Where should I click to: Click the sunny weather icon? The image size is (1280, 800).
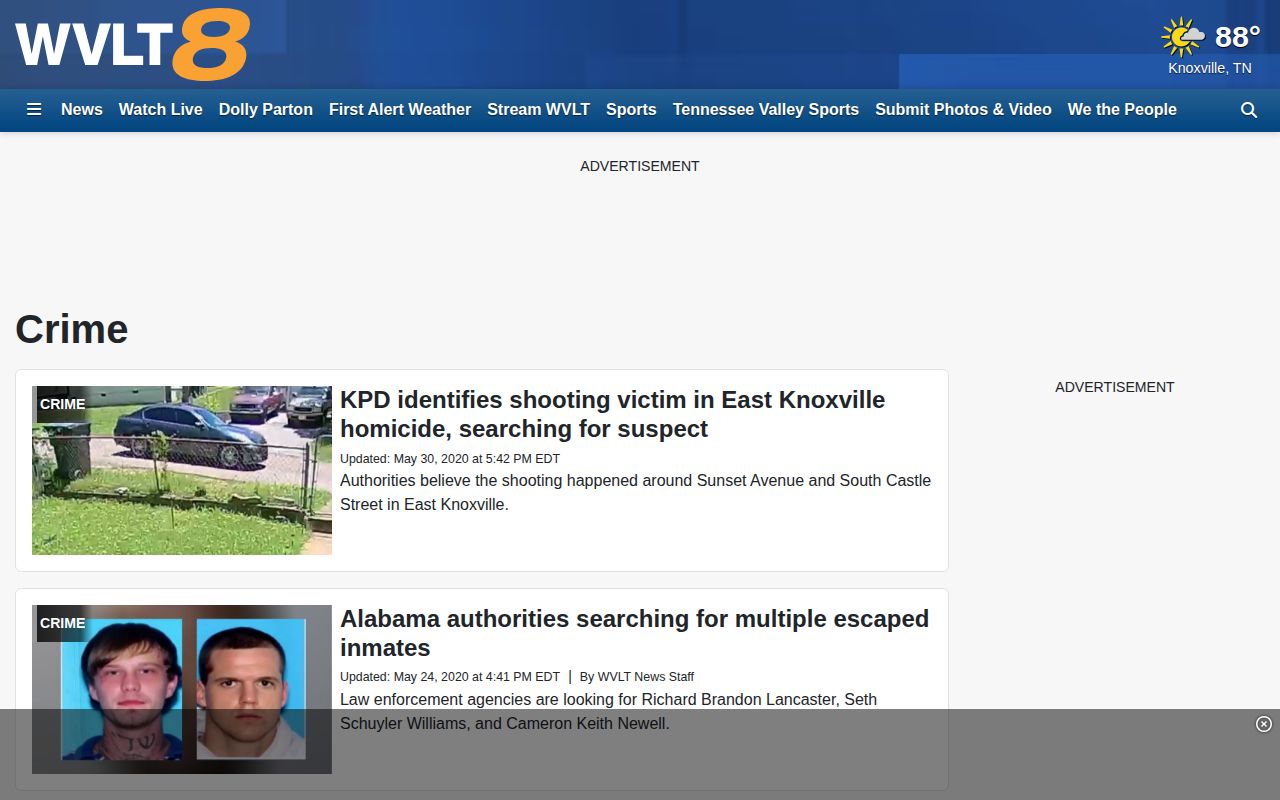(x=1183, y=37)
